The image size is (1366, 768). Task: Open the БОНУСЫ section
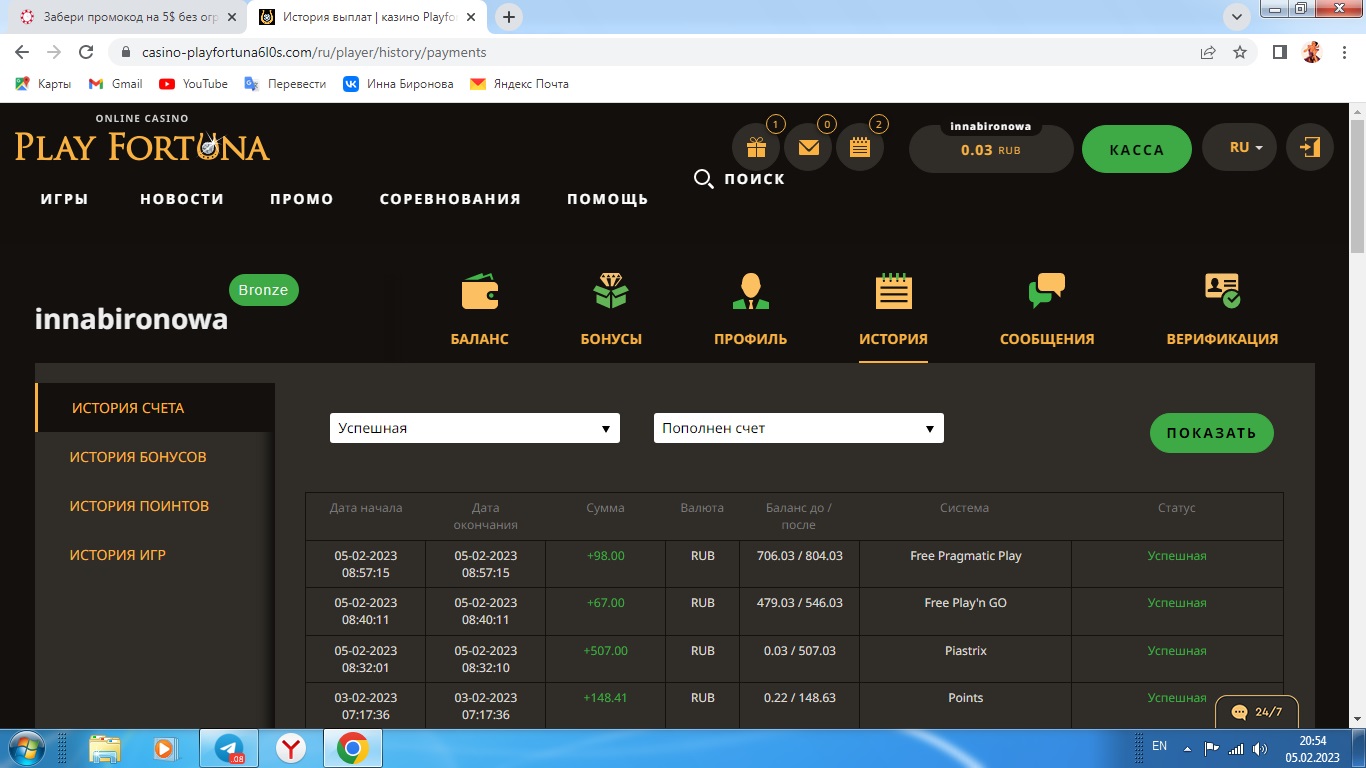[x=611, y=309]
